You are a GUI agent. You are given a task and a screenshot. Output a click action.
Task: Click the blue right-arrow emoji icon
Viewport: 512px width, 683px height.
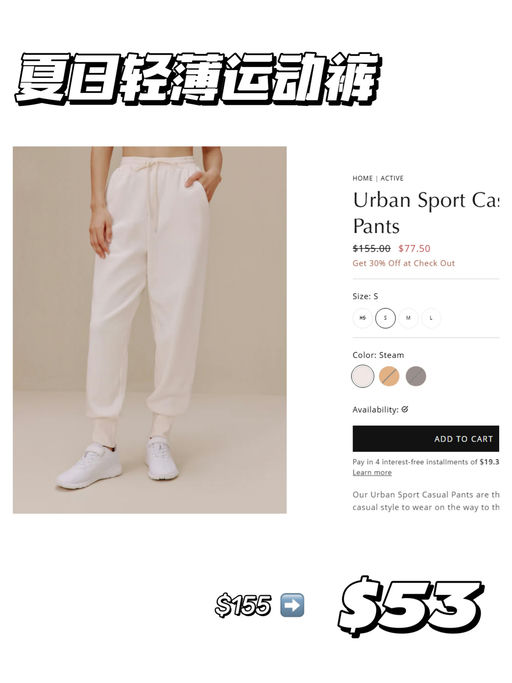tap(292, 605)
